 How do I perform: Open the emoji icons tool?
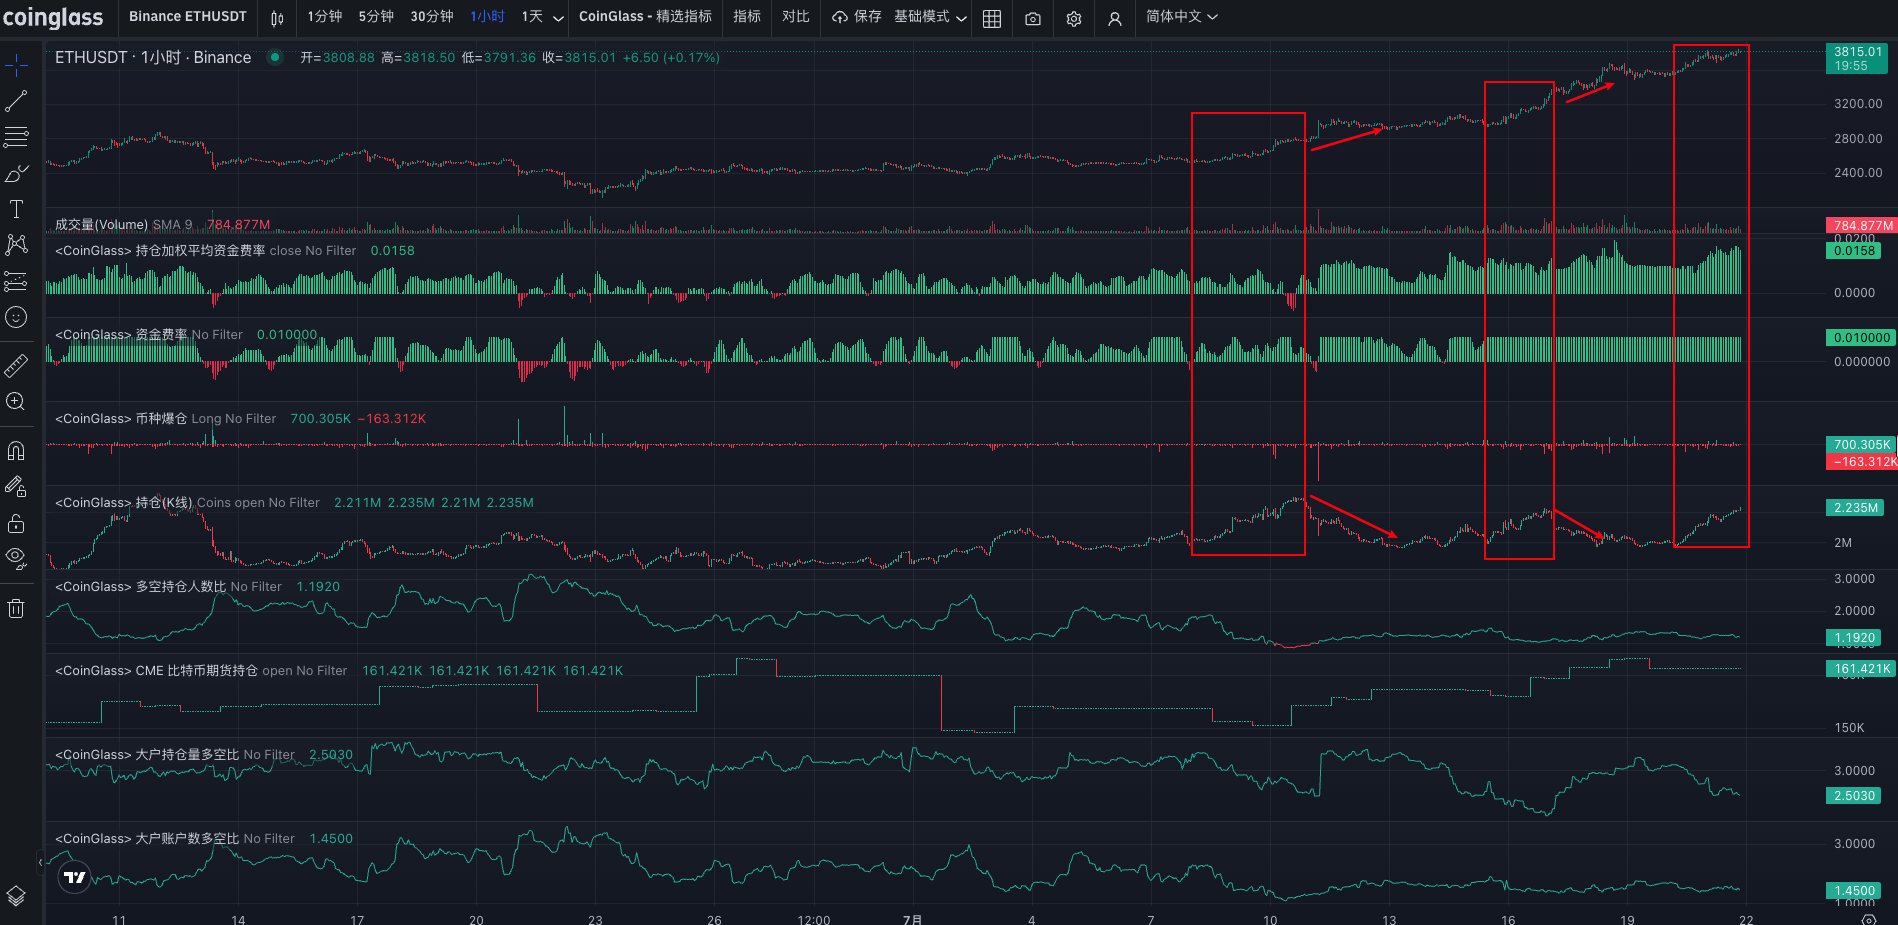[16, 317]
